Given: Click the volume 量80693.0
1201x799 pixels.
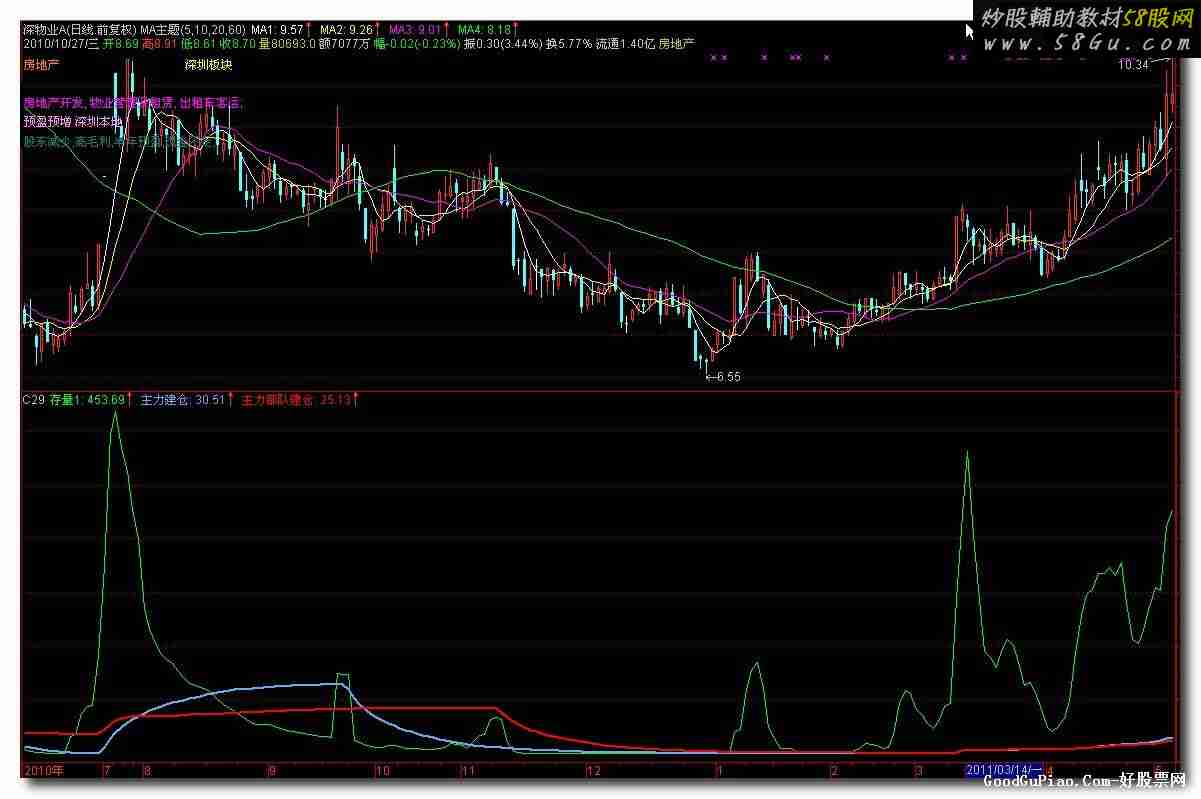Looking at the screenshot, I should point(287,44).
